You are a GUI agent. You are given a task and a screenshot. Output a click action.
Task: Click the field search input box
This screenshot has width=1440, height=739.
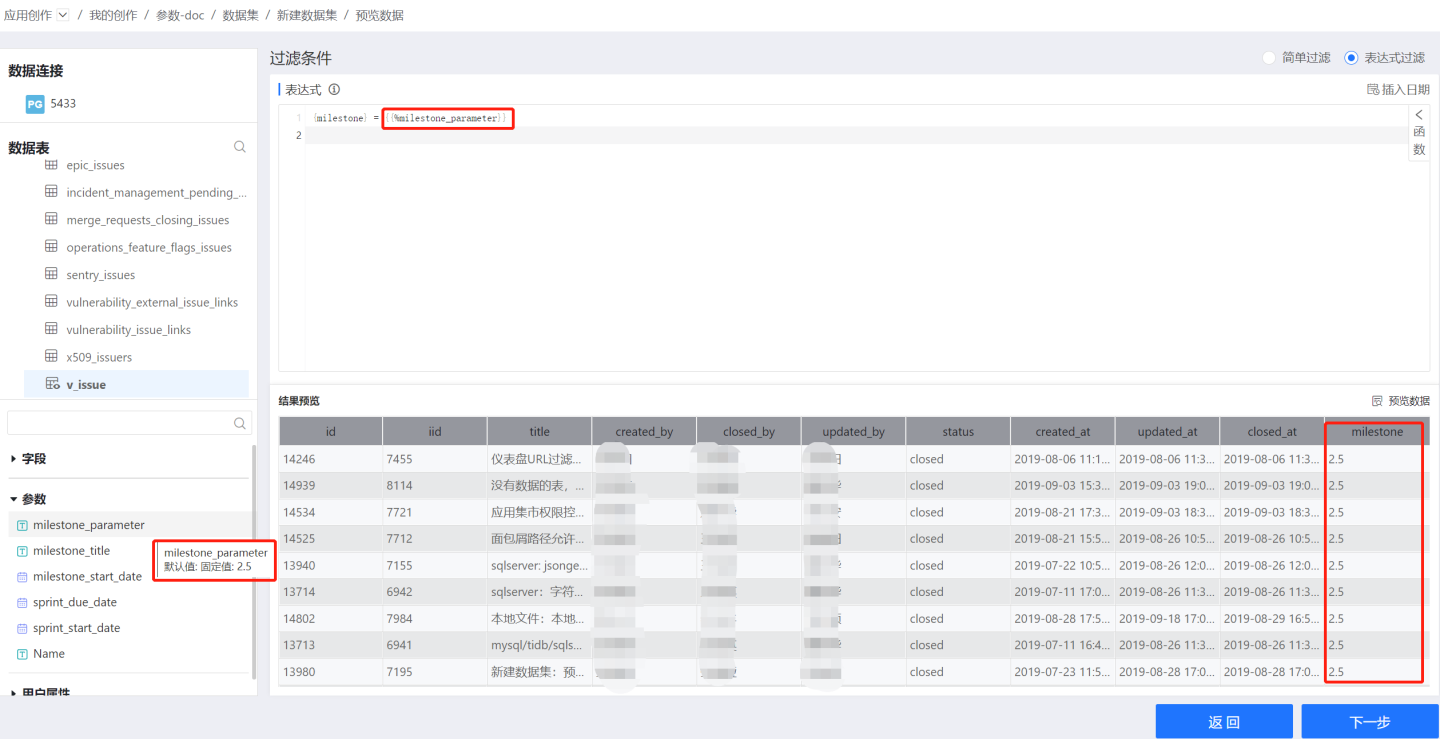point(120,423)
